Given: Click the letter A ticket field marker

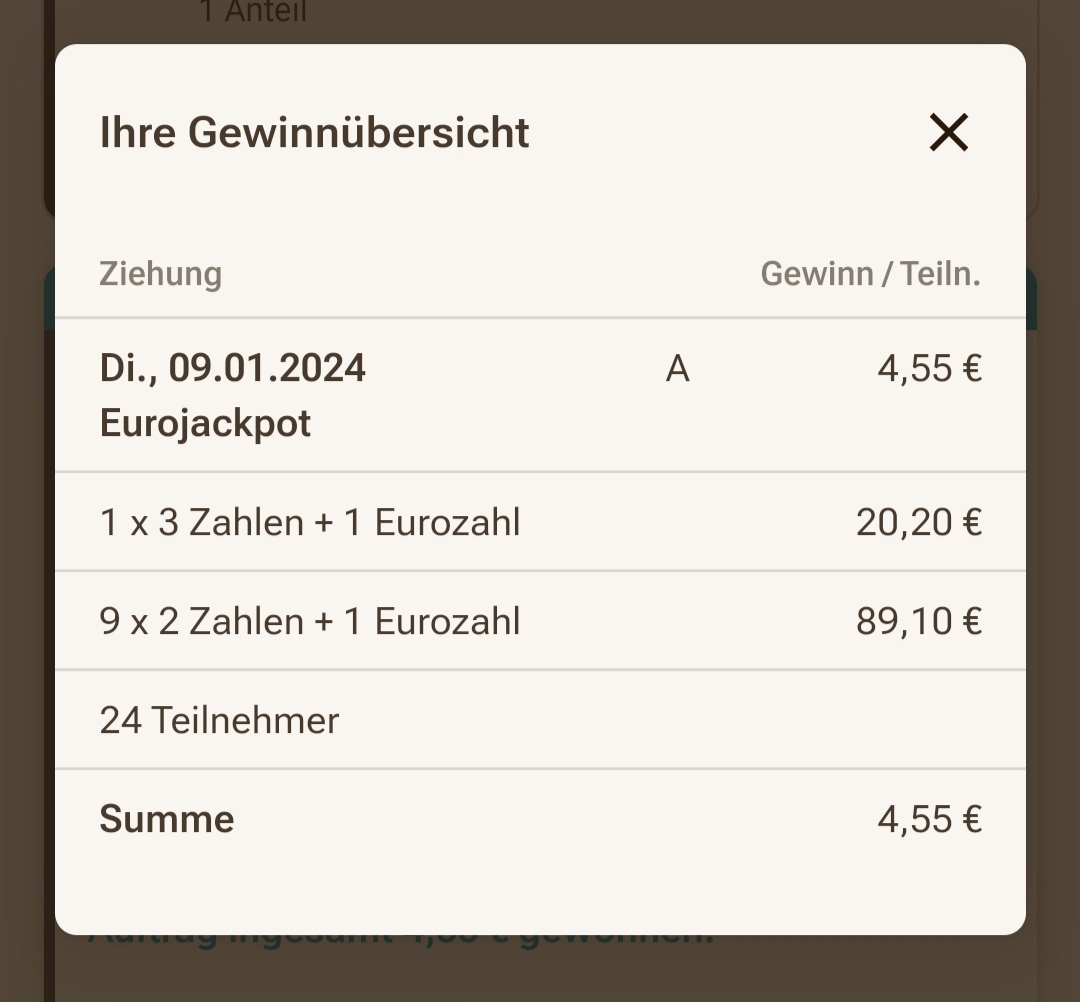Looking at the screenshot, I should 677,369.
